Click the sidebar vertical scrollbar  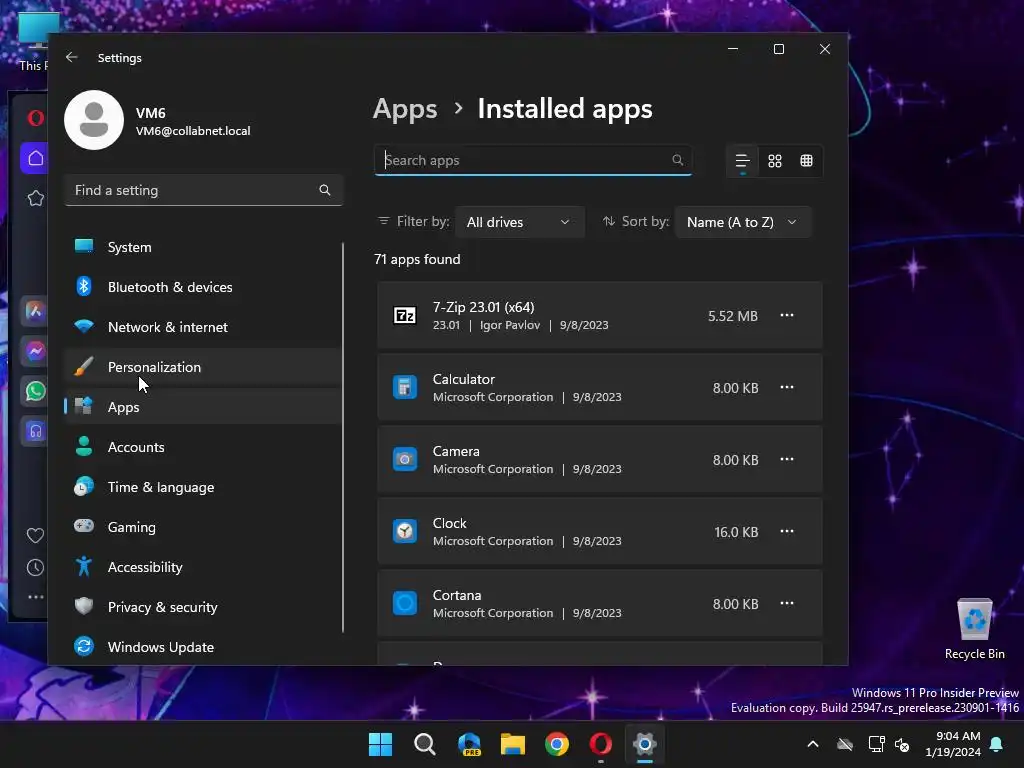[x=343, y=438]
